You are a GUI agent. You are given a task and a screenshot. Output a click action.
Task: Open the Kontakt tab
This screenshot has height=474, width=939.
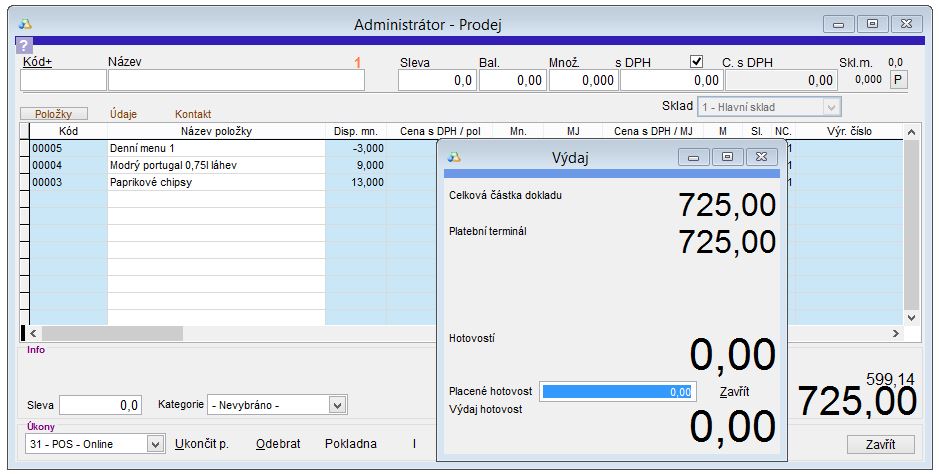(193, 114)
